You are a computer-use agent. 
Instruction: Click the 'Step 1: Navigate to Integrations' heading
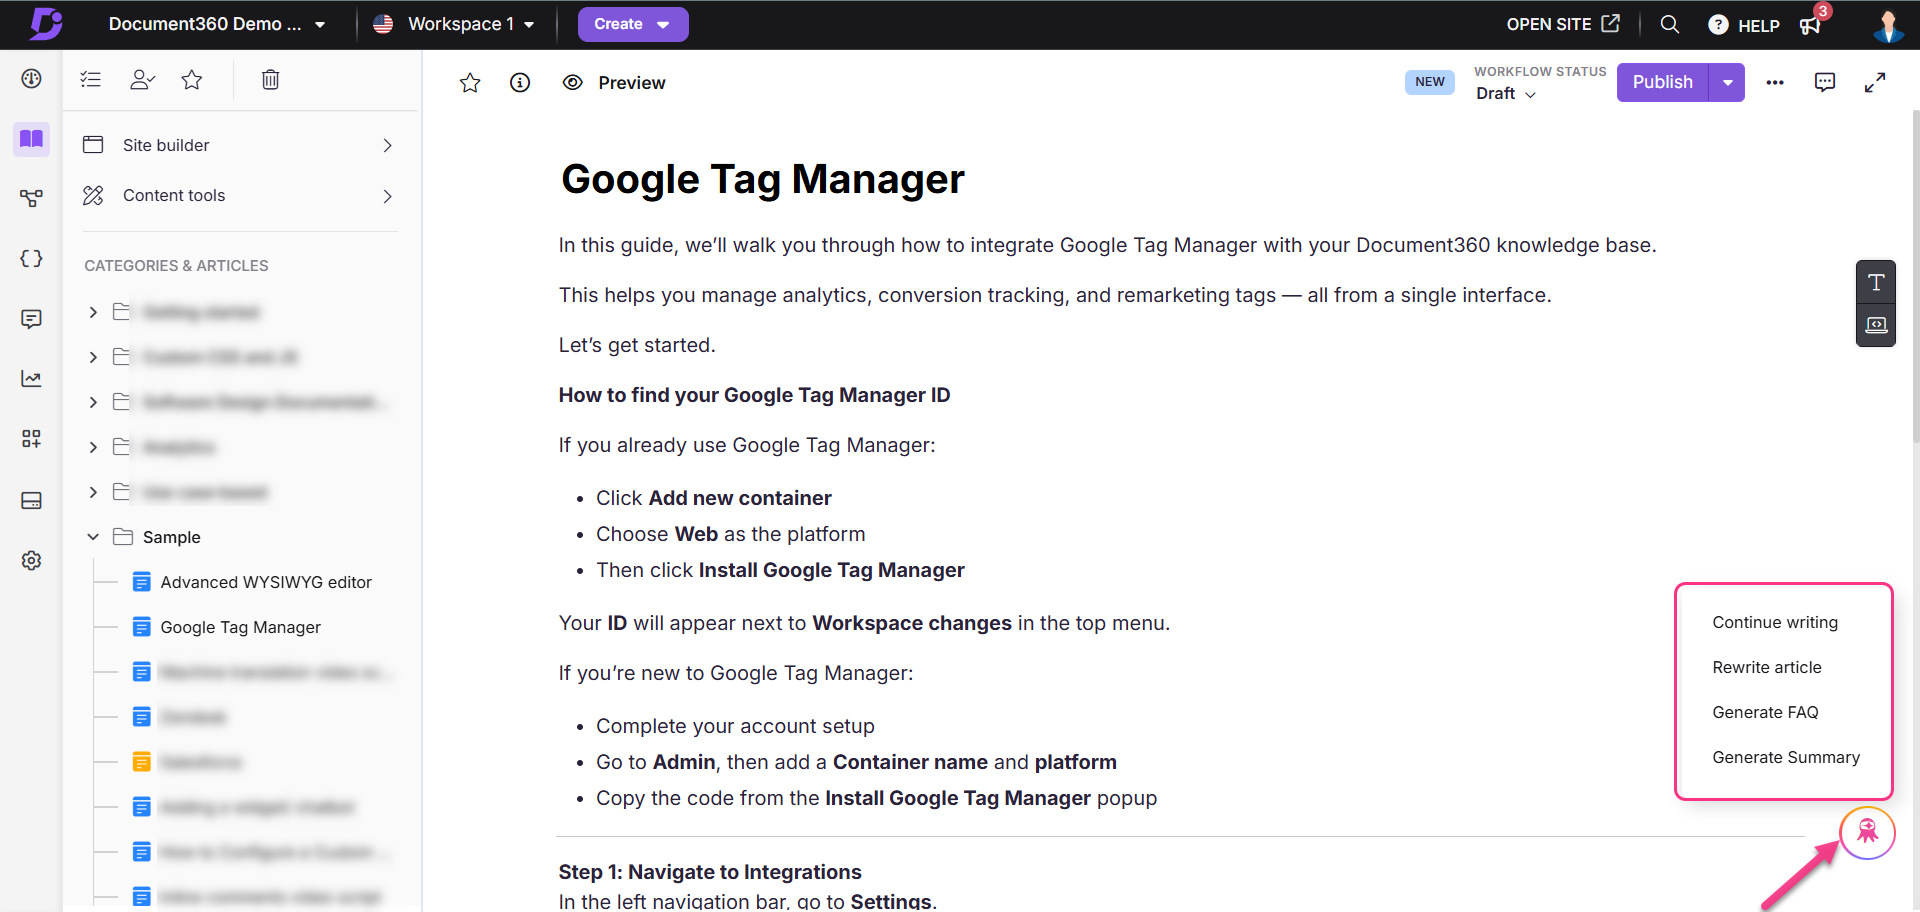click(710, 872)
